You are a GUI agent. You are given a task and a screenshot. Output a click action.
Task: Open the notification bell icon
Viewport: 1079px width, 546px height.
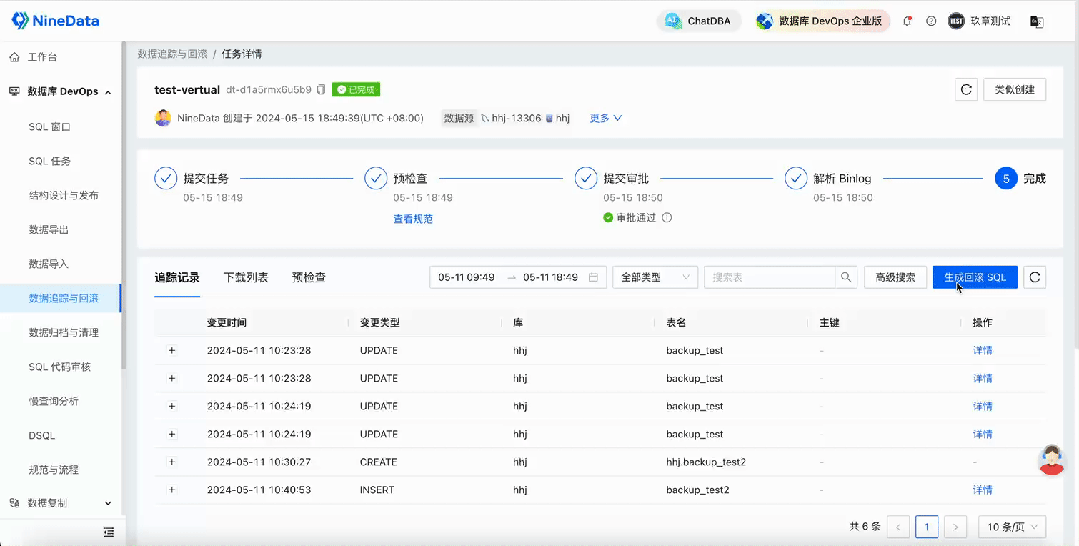coord(908,21)
